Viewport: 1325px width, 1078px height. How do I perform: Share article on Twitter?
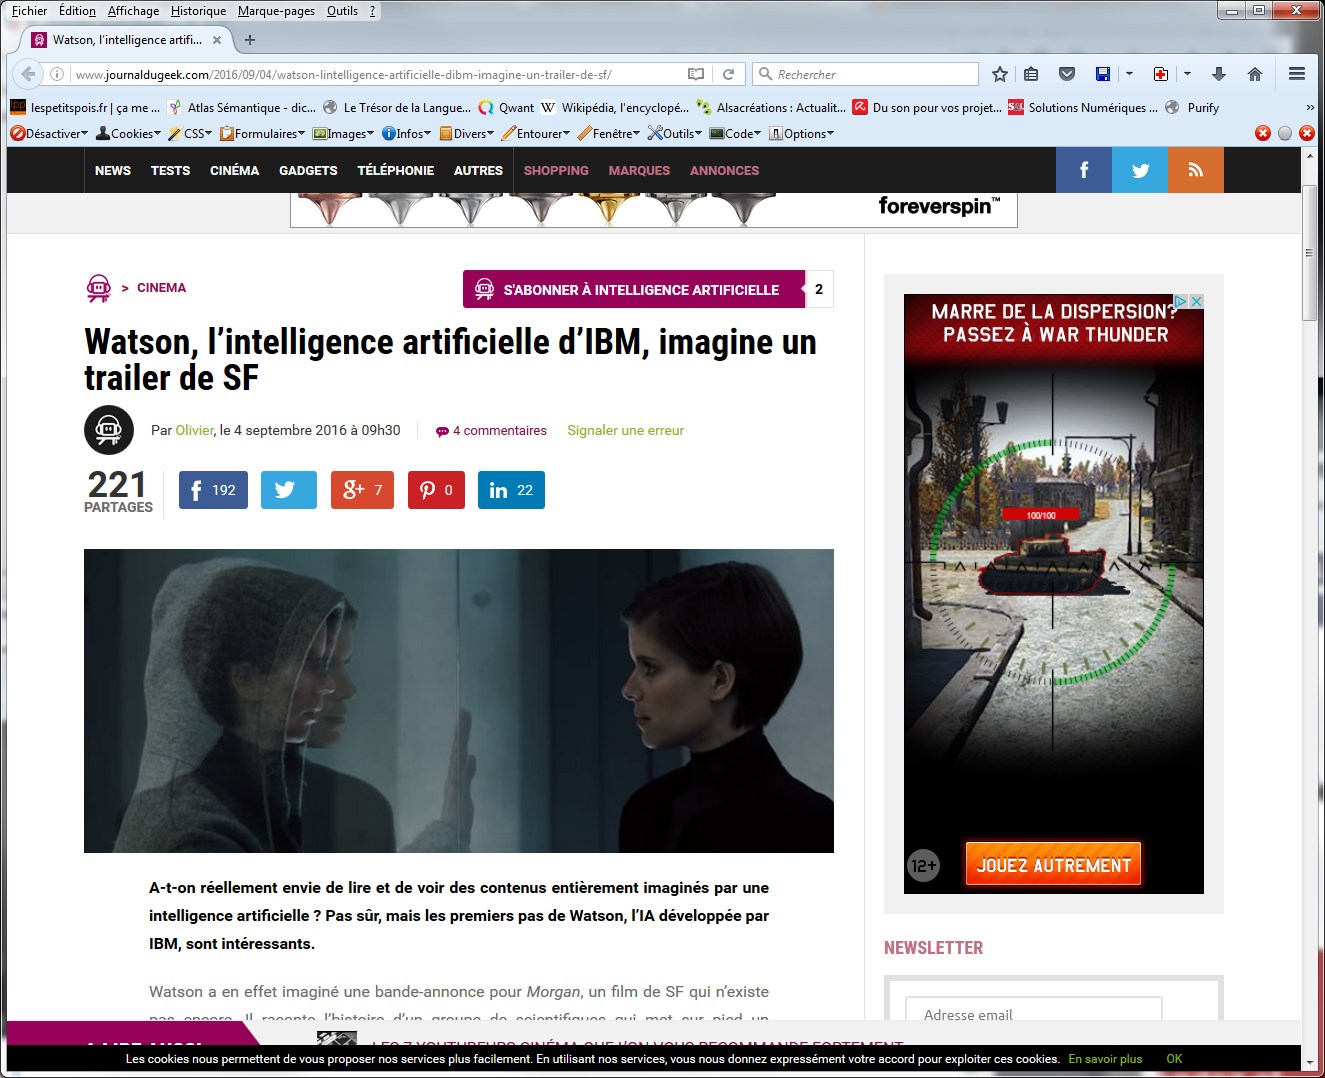tap(288, 490)
